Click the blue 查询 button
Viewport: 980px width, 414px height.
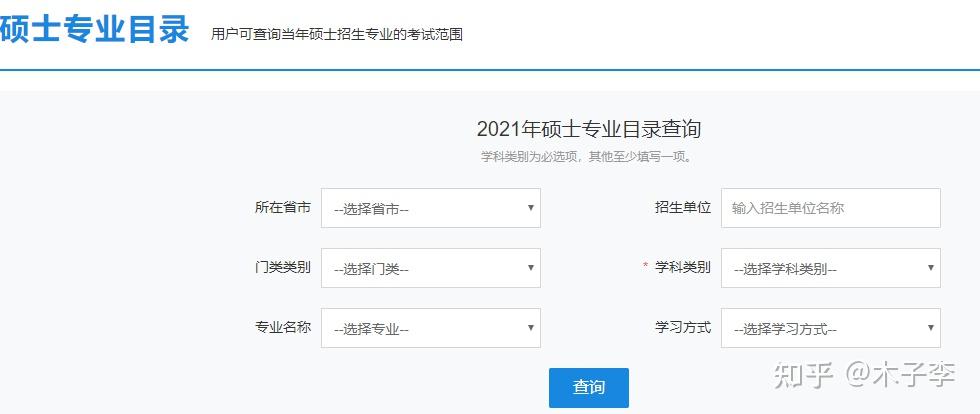(x=588, y=388)
